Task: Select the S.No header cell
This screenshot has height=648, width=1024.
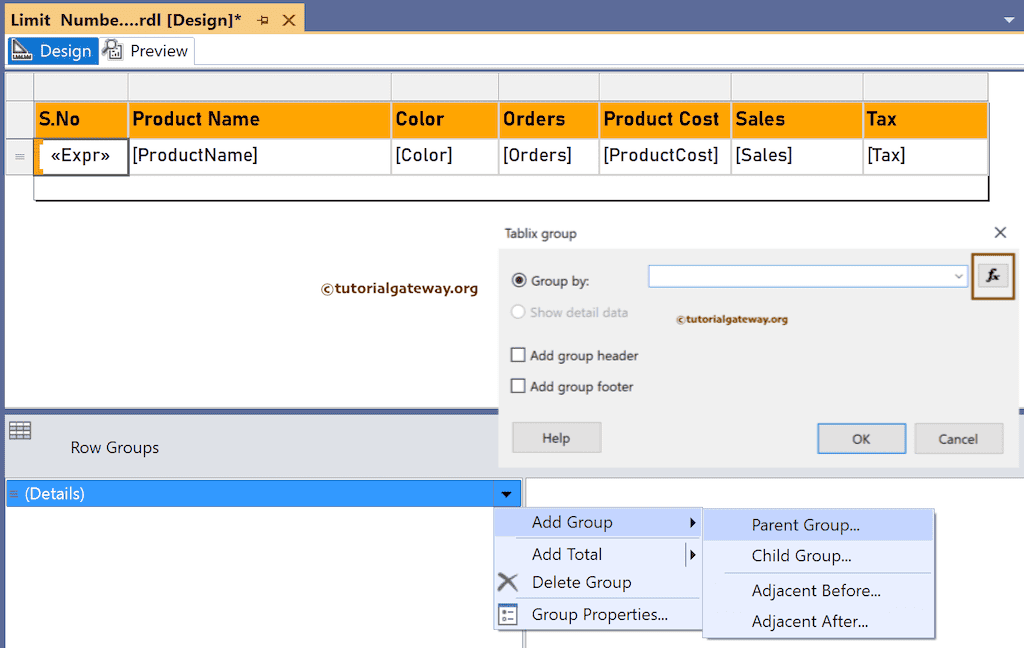Action: (81, 120)
